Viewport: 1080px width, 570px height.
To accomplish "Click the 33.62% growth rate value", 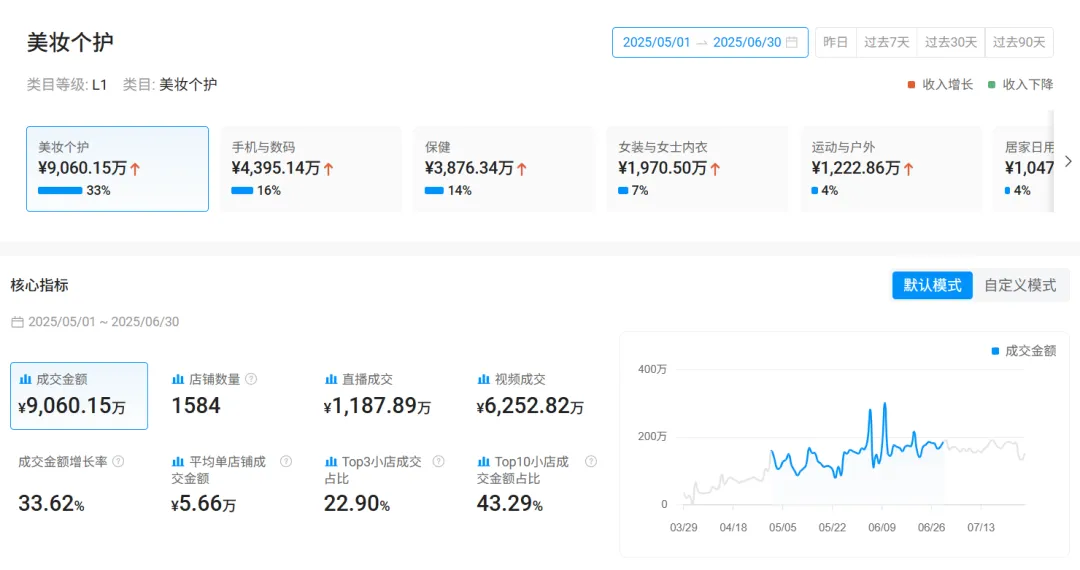I will (51, 503).
